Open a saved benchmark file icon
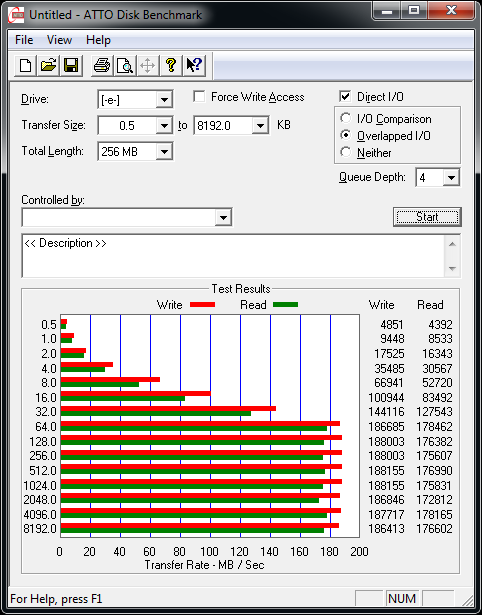 click(48, 65)
